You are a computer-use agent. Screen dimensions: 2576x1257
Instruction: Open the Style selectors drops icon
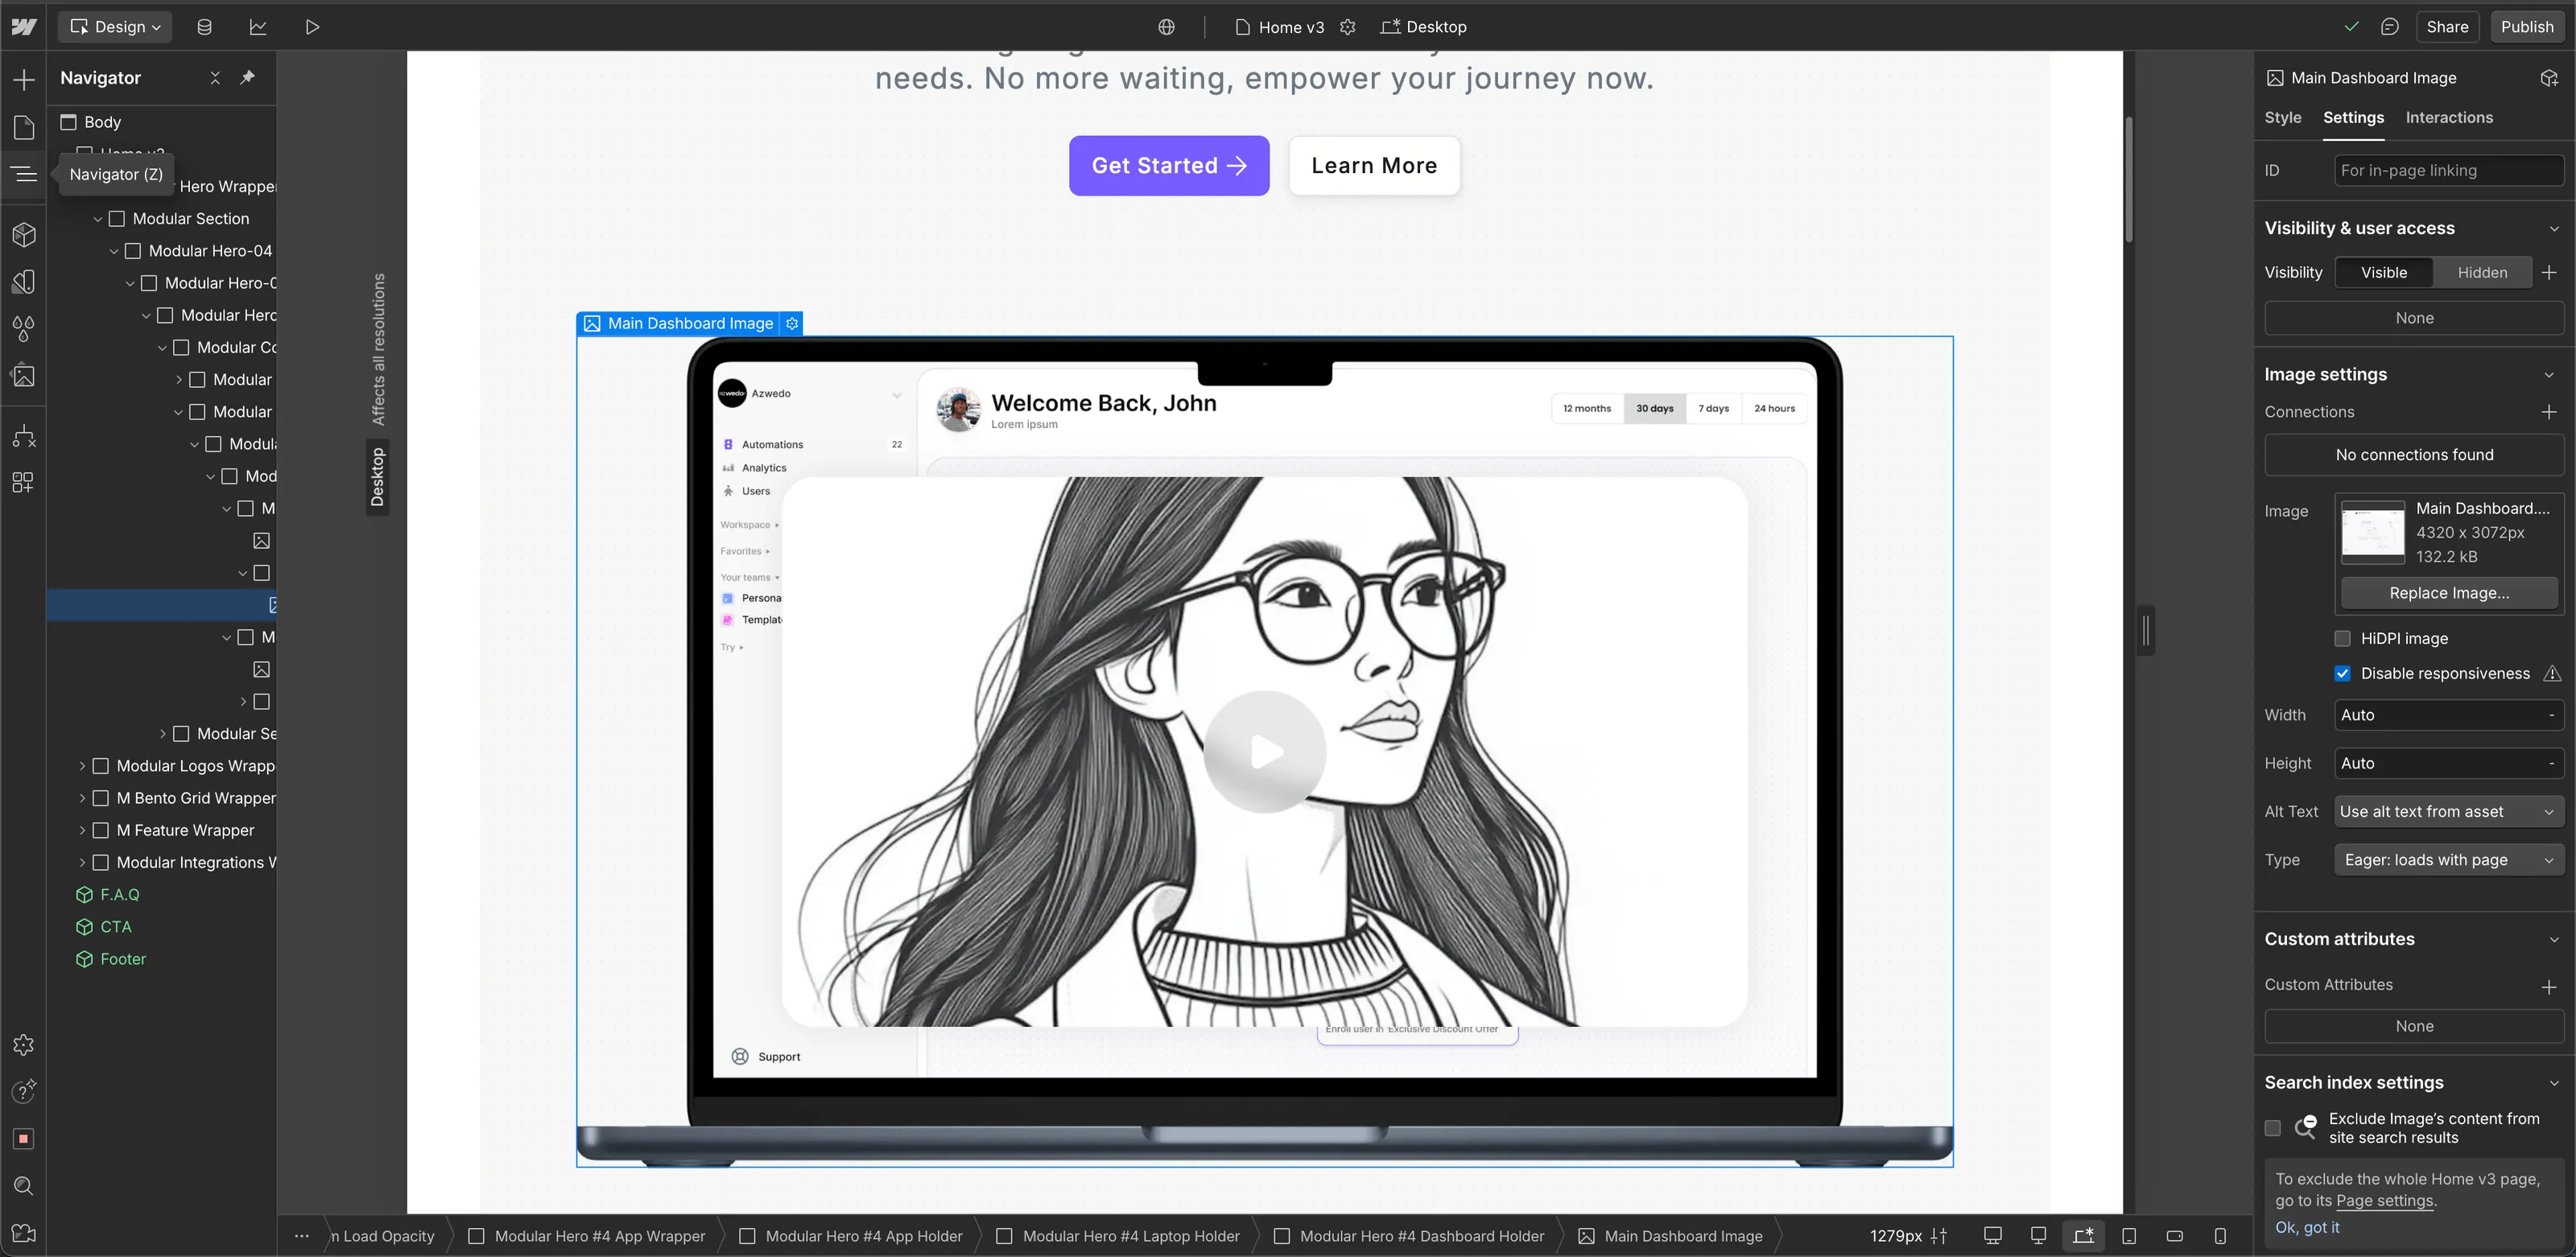[24, 328]
